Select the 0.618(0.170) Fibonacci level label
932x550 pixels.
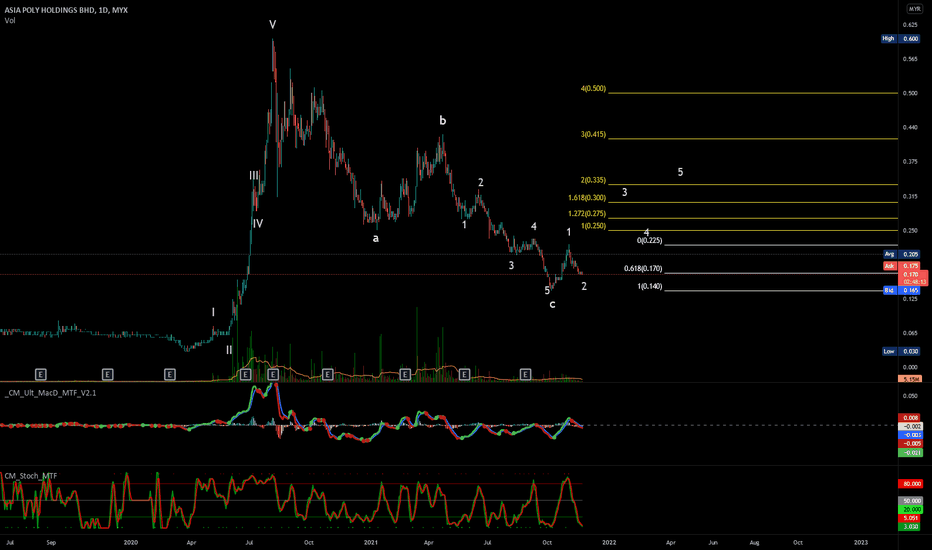tap(643, 269)
